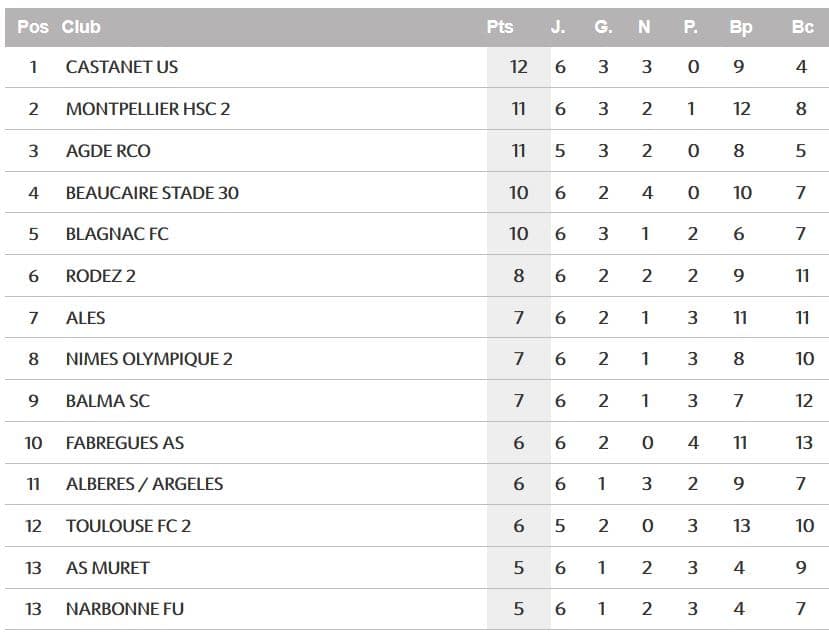
Task: Select RODEZ 2 in the standings
Action: (x=100, y=276)
